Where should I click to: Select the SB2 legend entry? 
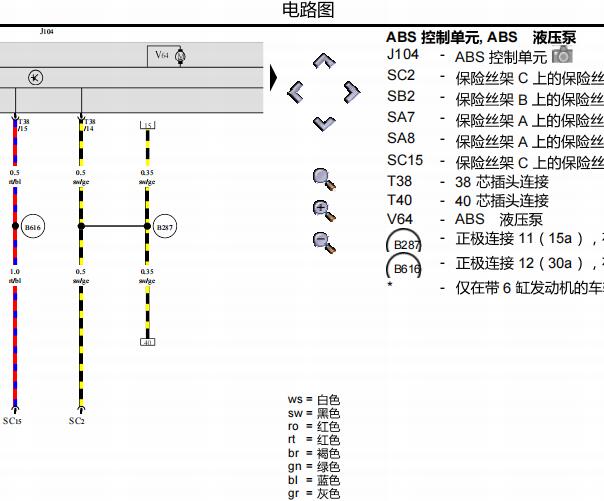[495, 98]
